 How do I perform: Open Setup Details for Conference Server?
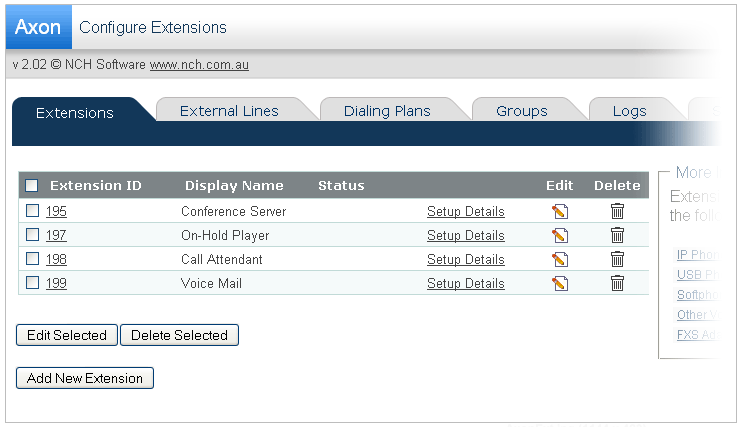click(465, 211)
